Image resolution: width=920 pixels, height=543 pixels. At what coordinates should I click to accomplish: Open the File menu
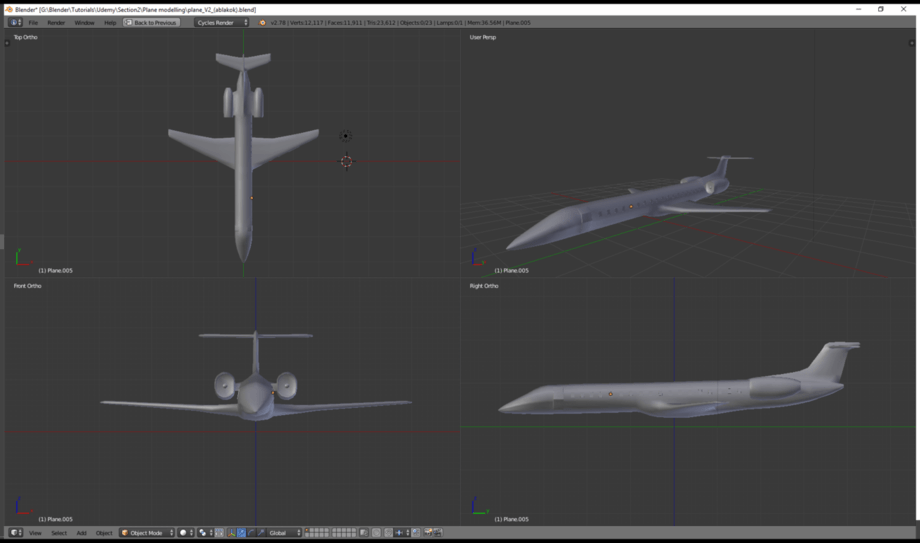coord(33,22)
